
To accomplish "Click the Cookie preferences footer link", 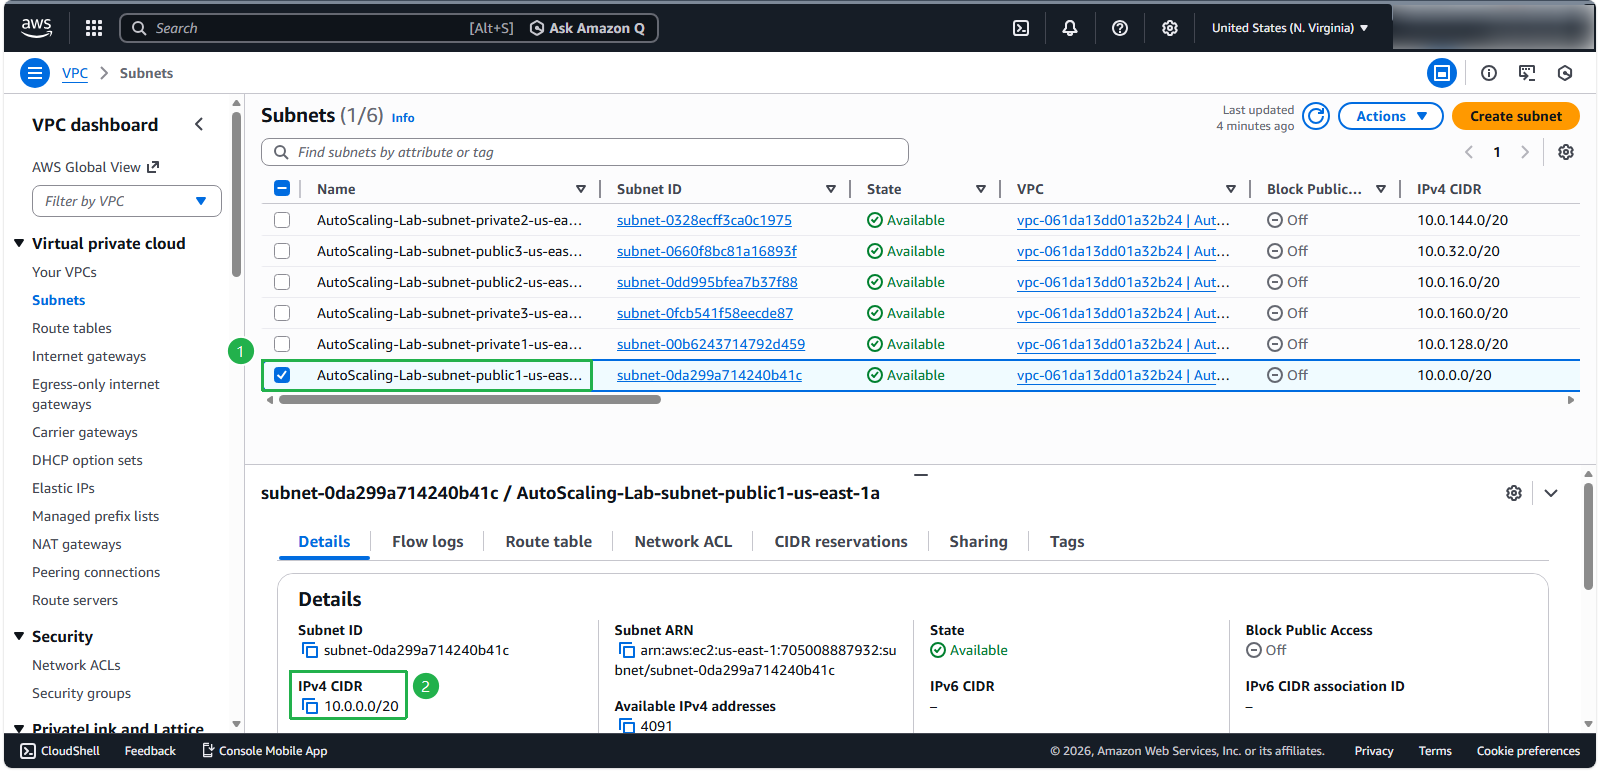I will point(1528,751).
